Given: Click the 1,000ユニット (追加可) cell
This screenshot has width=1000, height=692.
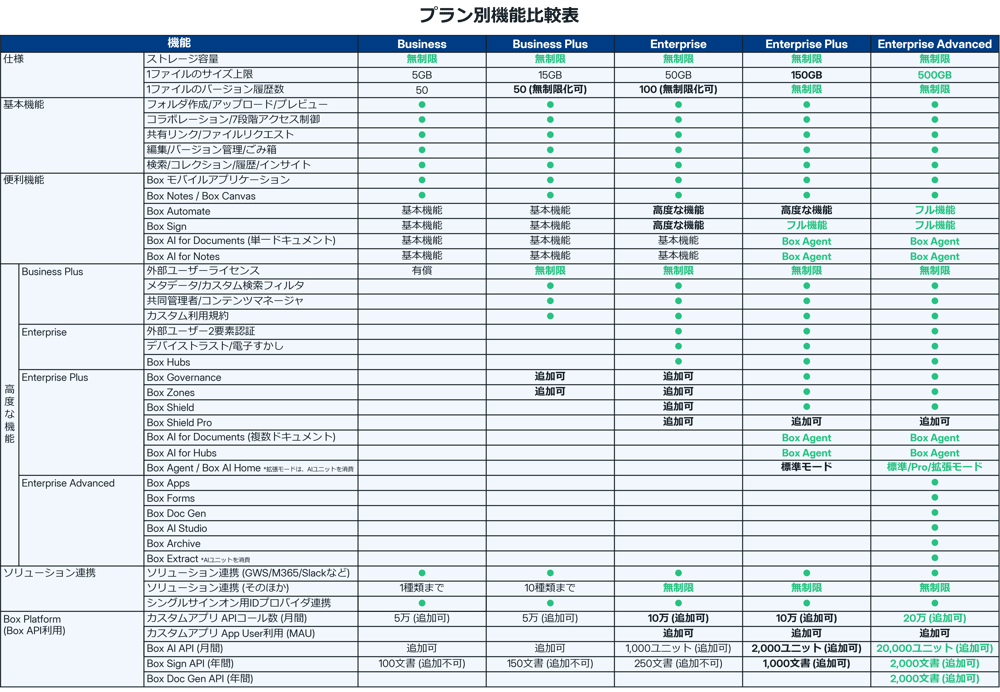Looking at the screenshot, I should [678, 648].
